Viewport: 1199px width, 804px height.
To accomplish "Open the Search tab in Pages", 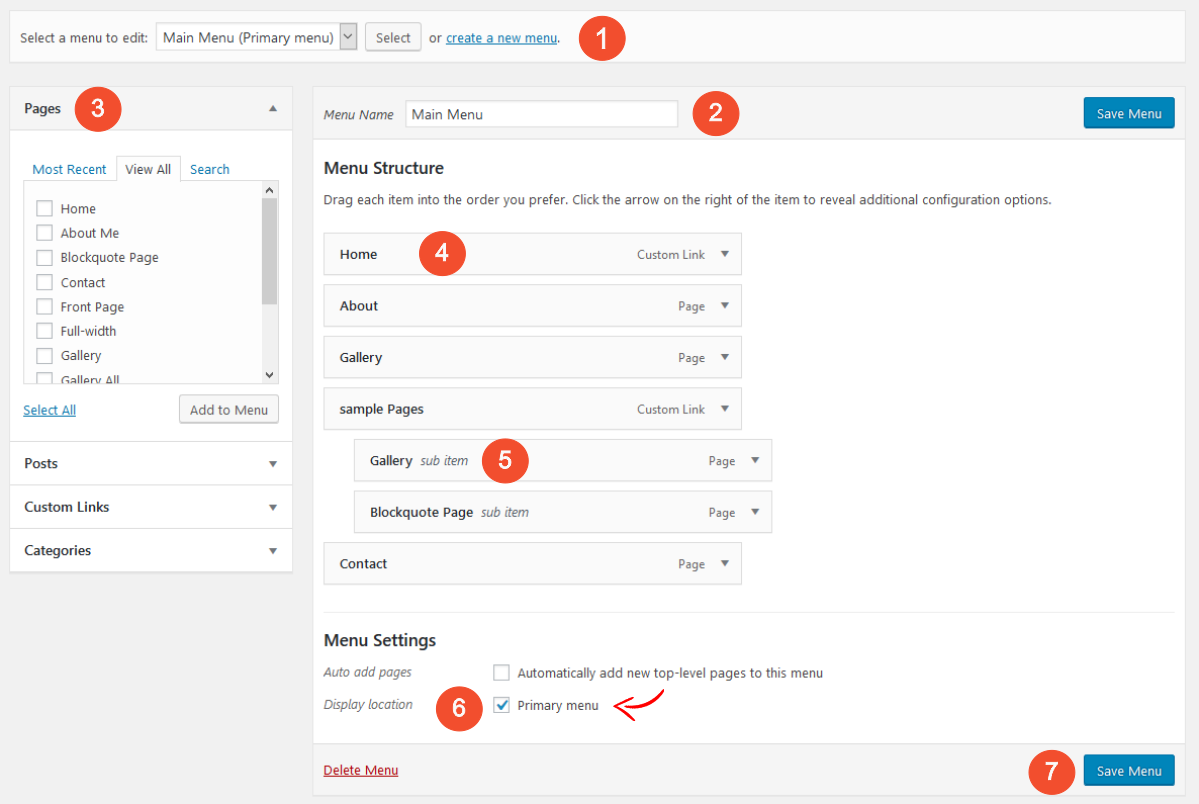I will pyautogui.click(x=210, y=169).
